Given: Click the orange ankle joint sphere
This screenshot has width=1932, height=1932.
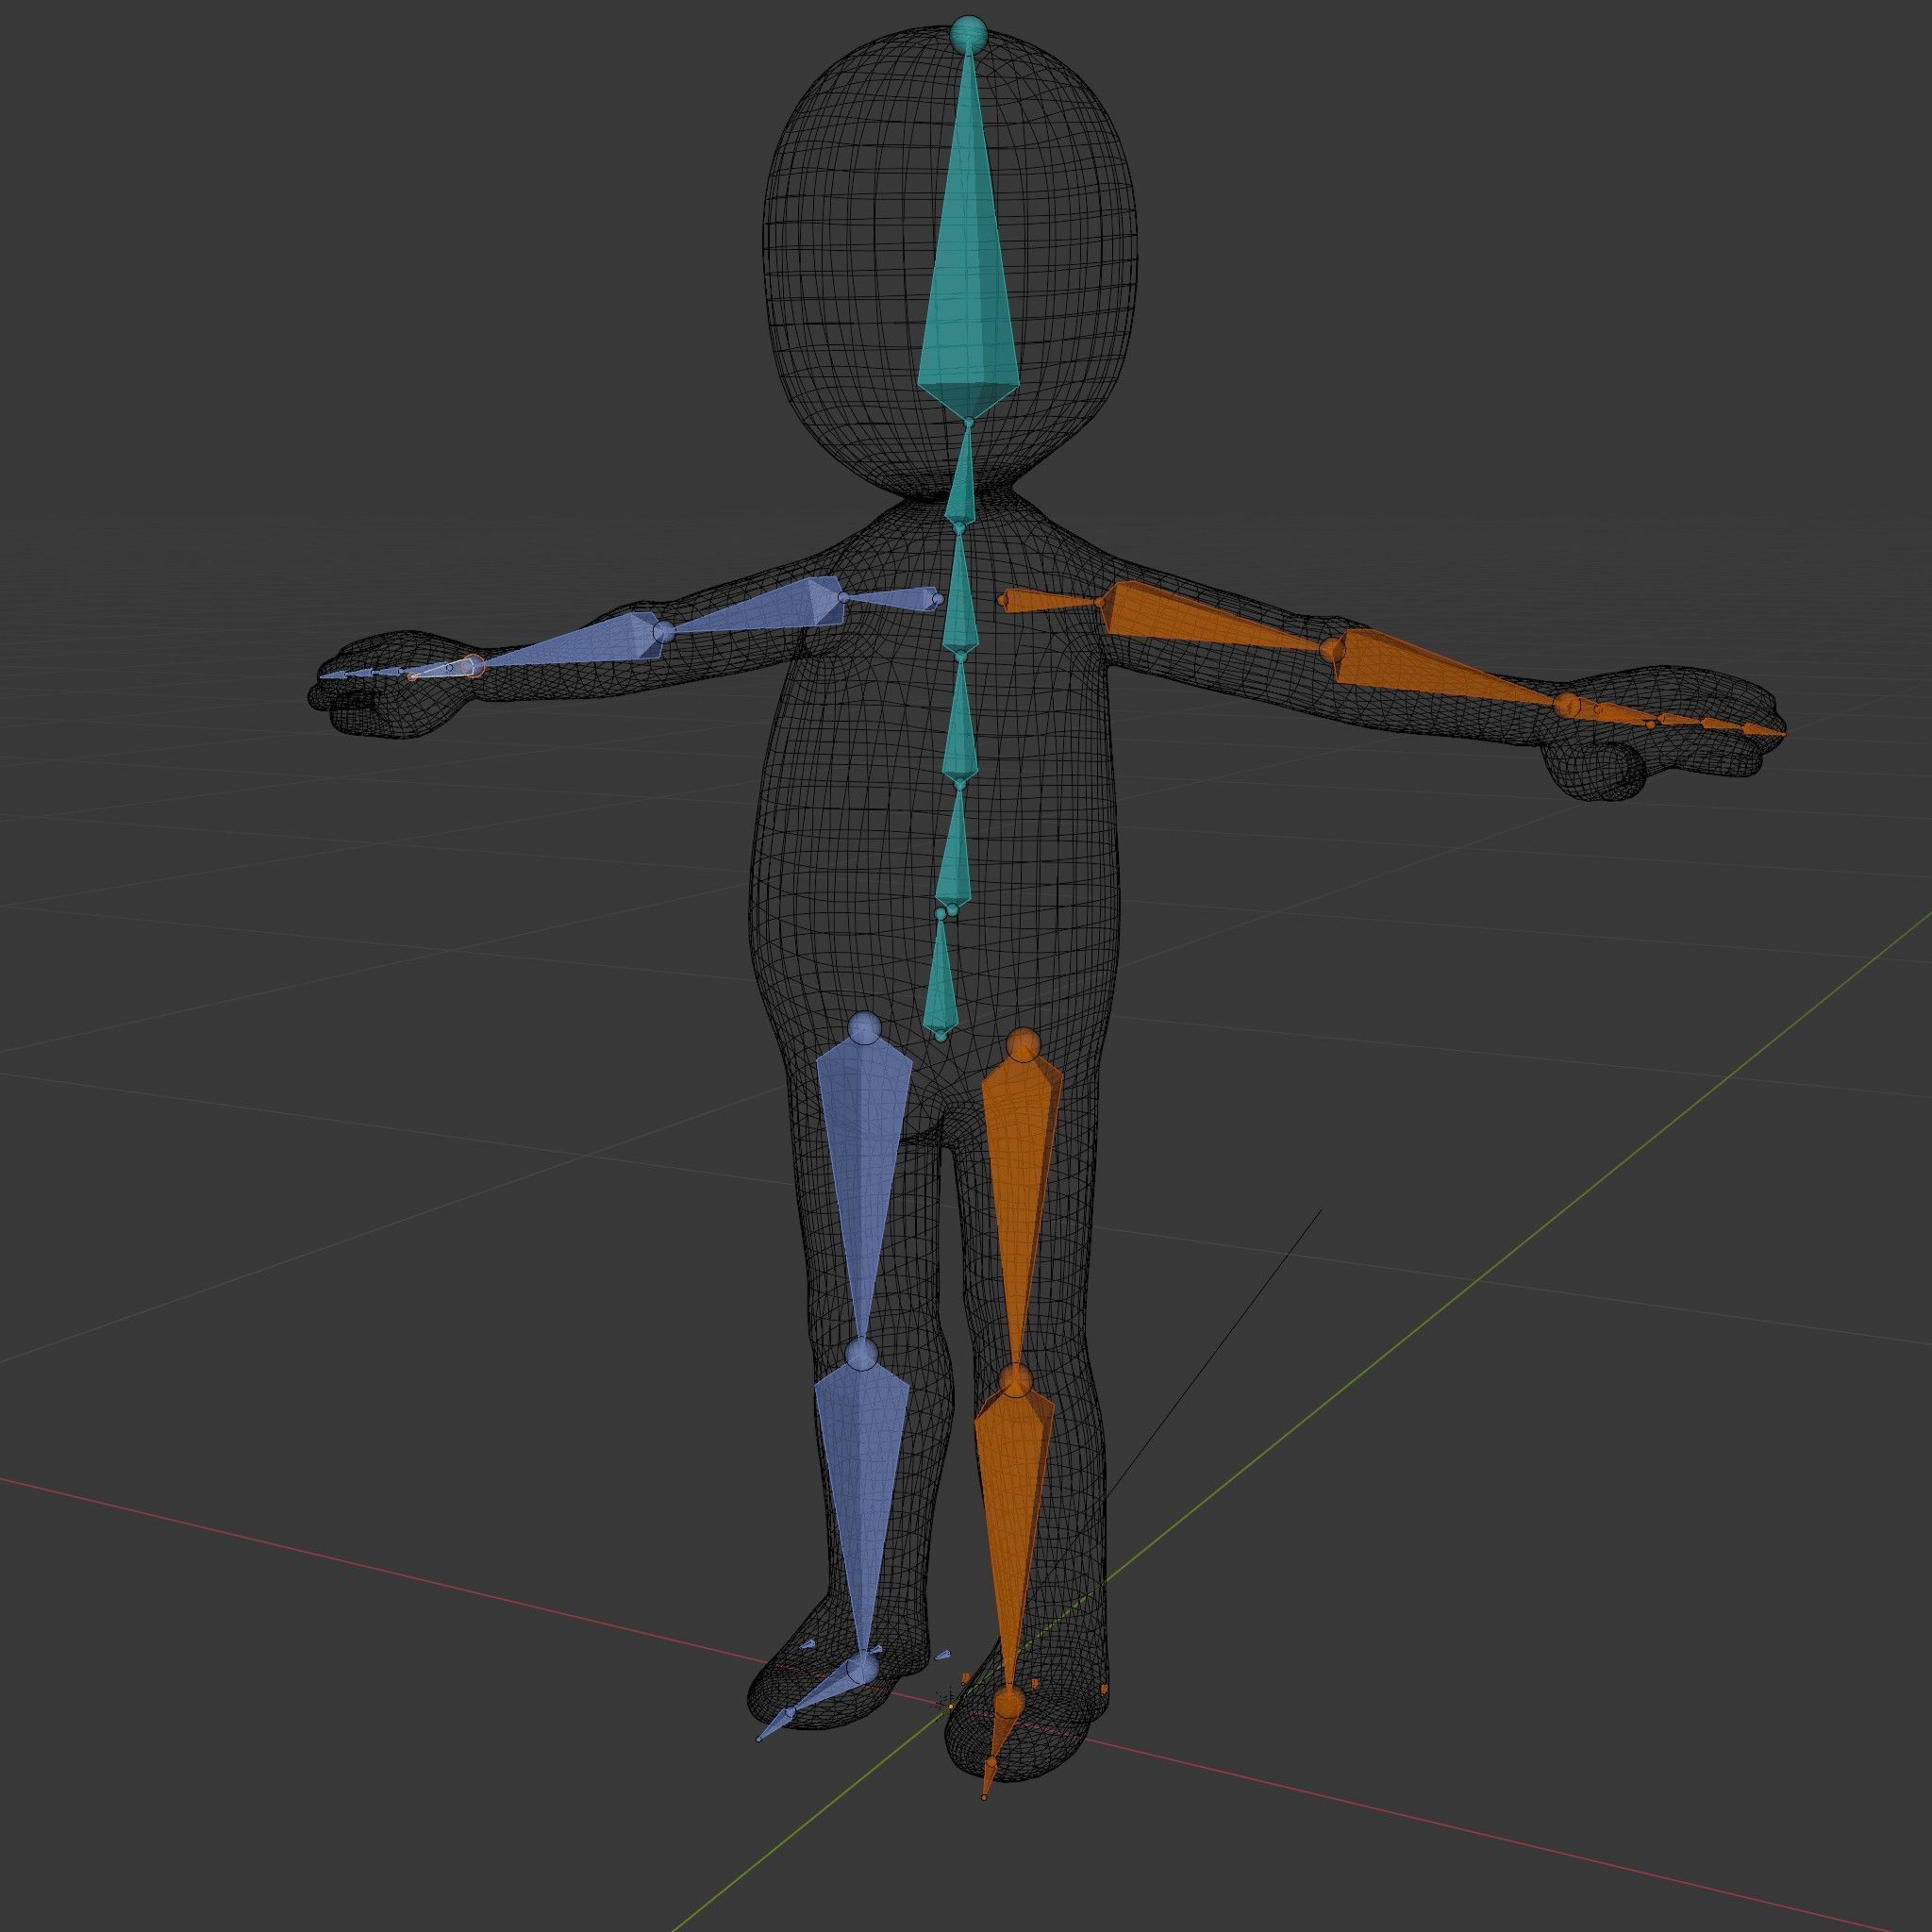Looking at the screenshot, I should 1008,1703.
